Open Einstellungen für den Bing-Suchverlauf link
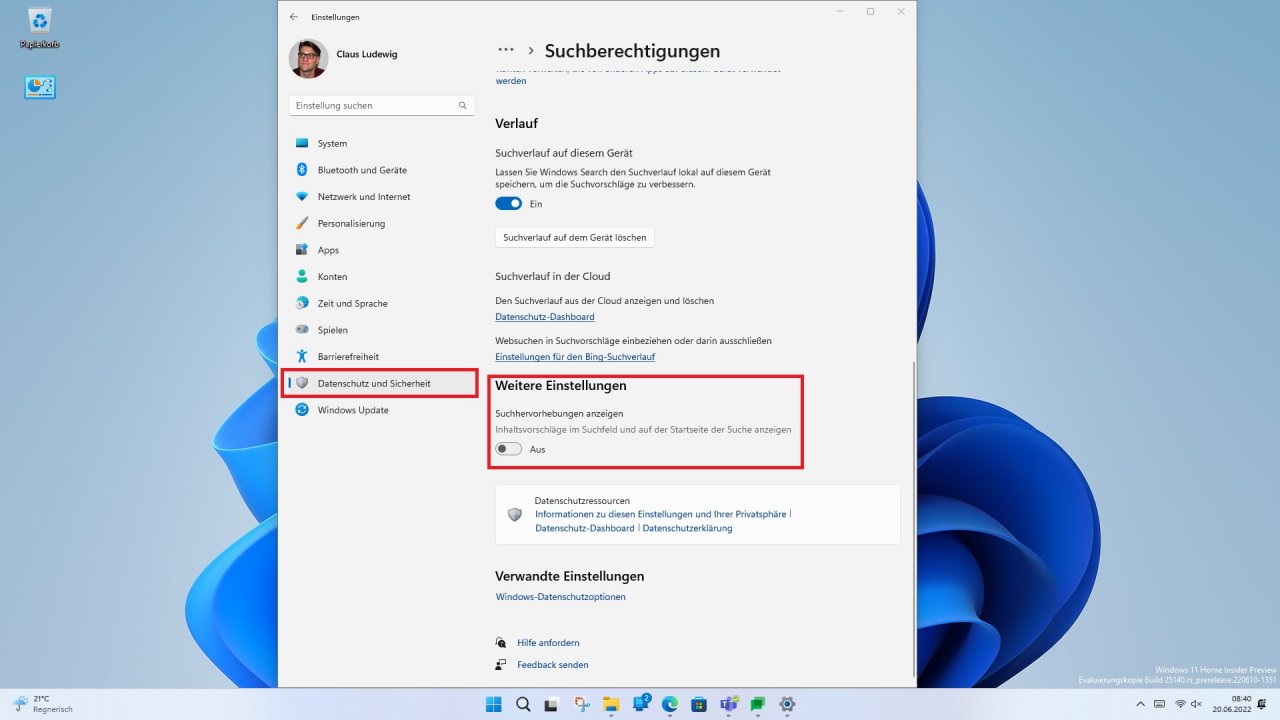Image resolution: width=1280 pixels, height=720 pixels. pos(575,357)
